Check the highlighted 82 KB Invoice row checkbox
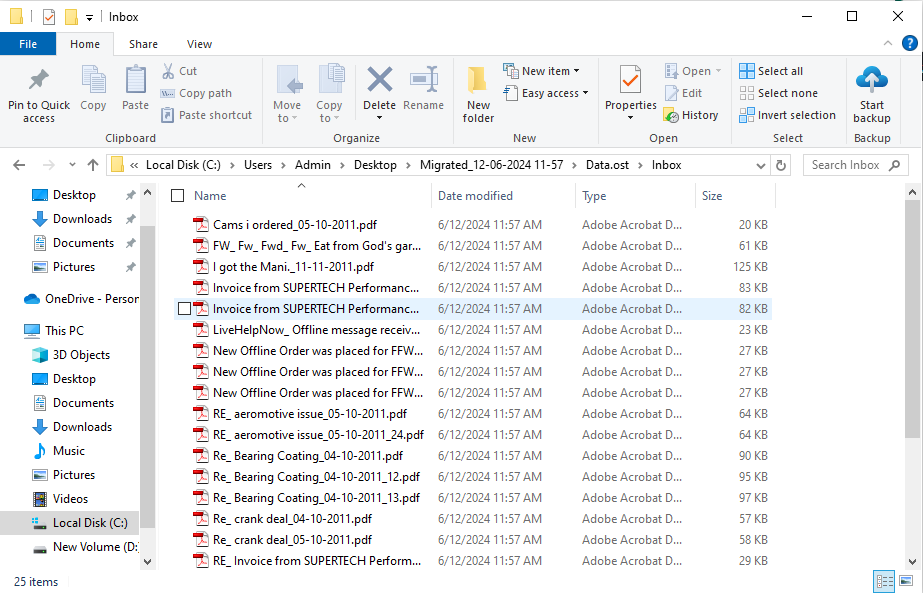 tap(184, 309)
